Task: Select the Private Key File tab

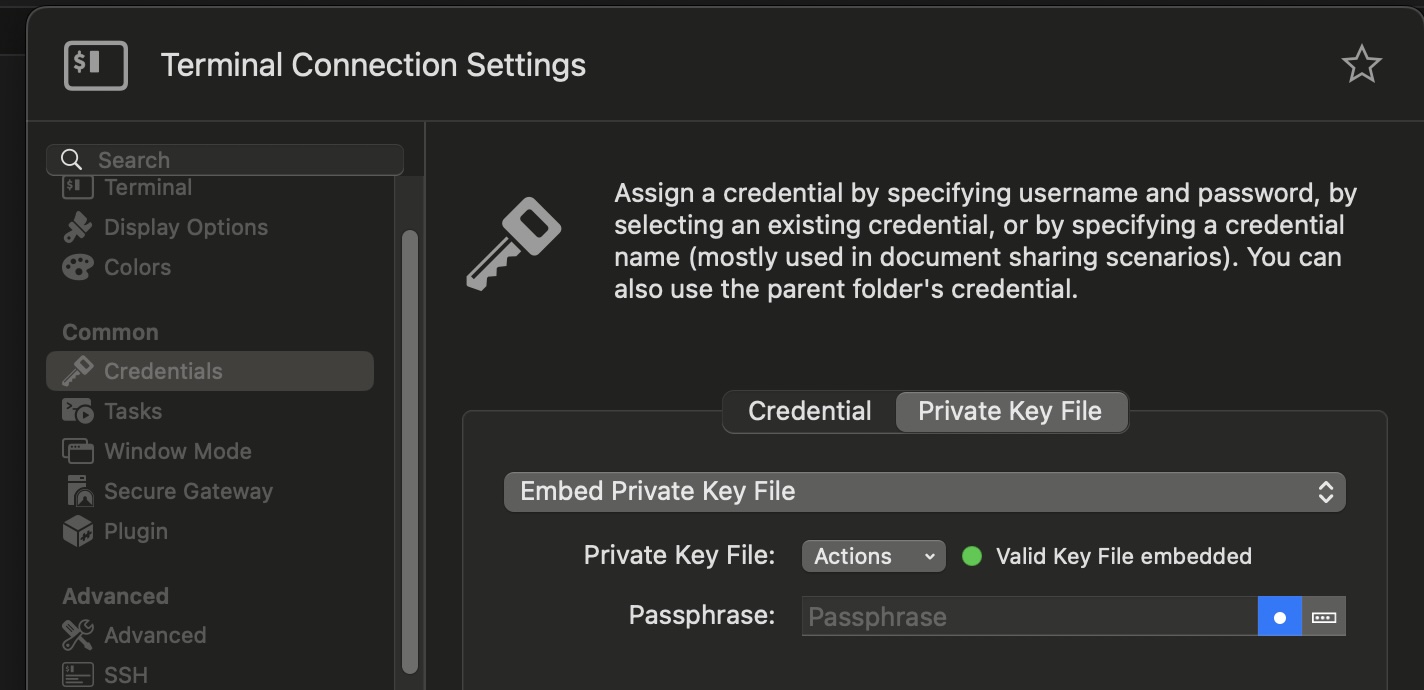Action: pyautogui.click(x=1010, y=411)
